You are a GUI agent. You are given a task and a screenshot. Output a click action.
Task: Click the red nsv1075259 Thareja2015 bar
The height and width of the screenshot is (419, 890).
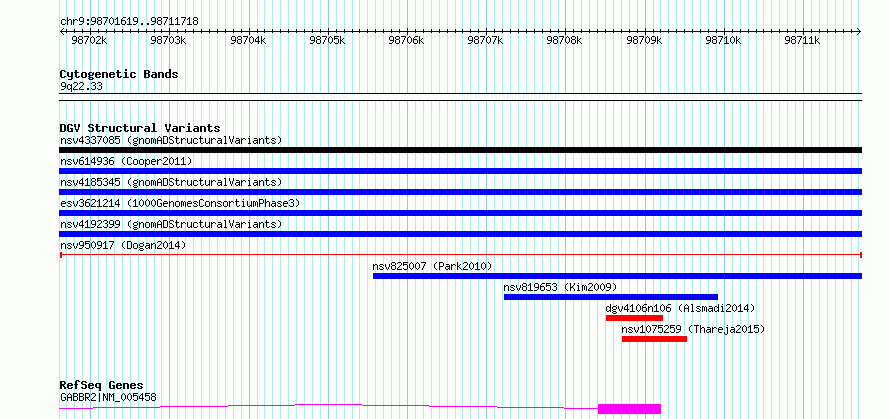(x=654, y=339)
